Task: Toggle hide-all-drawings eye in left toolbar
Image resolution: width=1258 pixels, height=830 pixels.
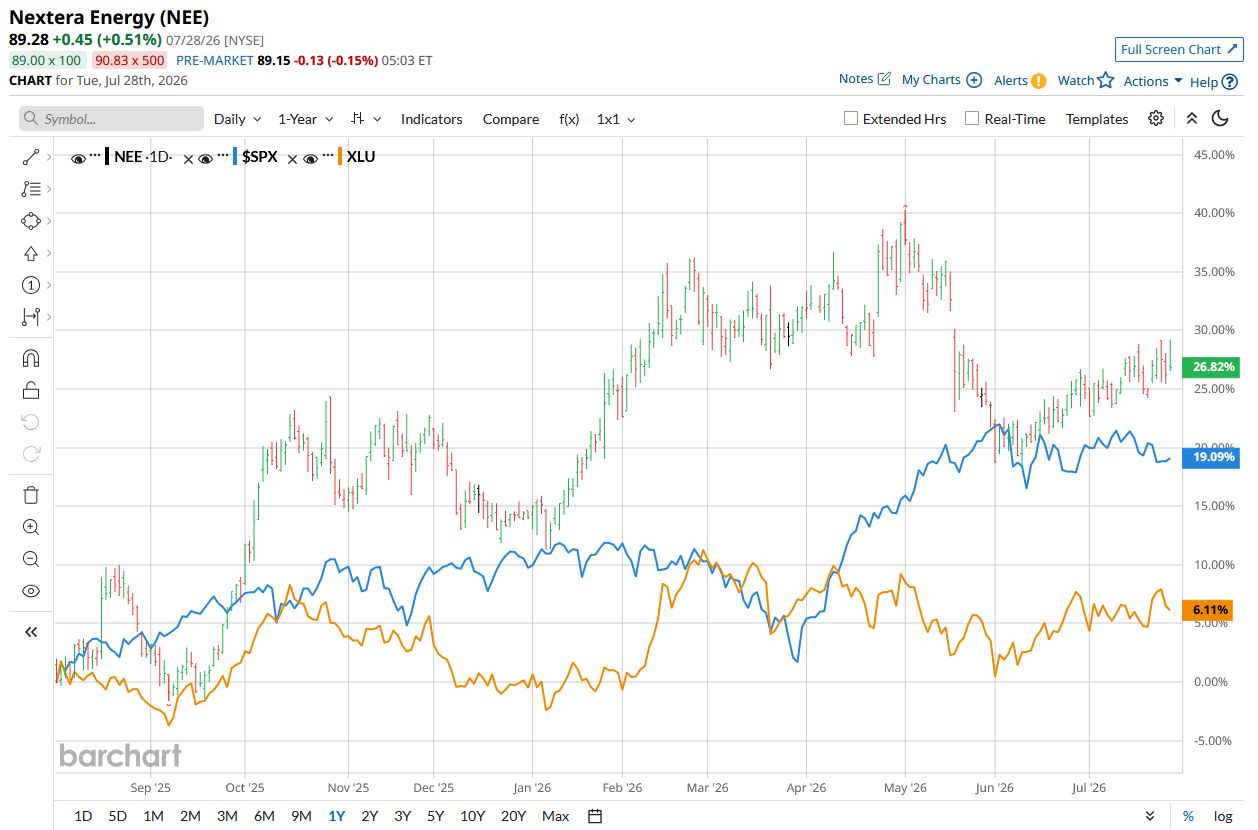Action: tap(31, 591)
